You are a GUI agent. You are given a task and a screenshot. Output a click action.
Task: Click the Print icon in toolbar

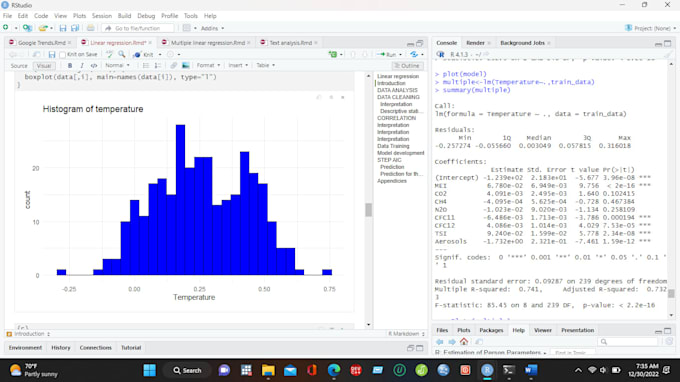click(90, 28)
